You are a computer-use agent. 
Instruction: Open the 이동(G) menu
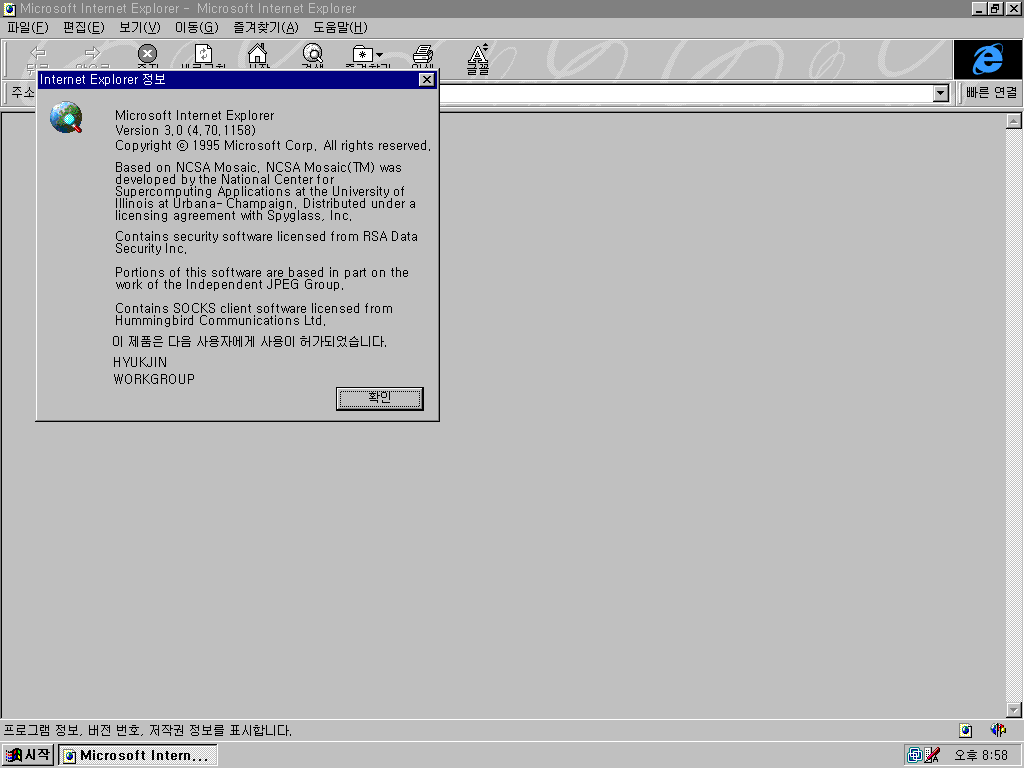click(x=197, y=27)
